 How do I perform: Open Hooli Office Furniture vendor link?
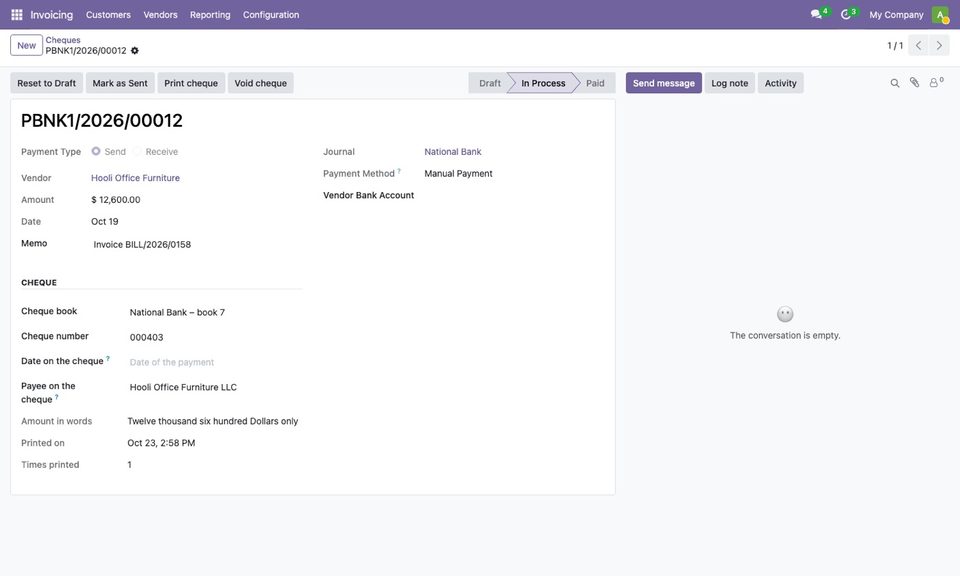135,178
